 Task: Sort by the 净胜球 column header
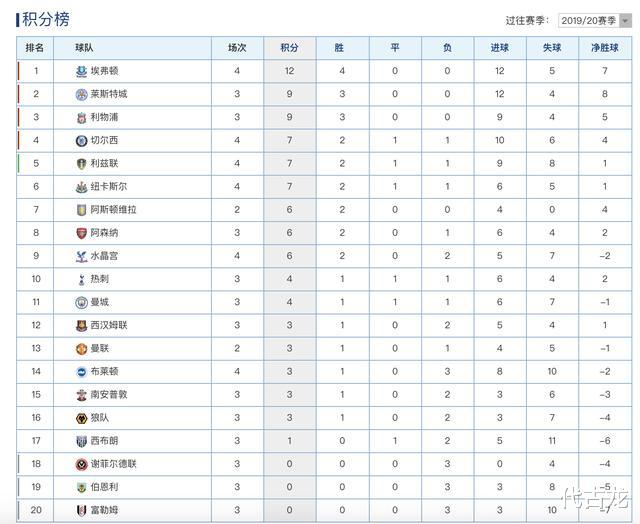[605, 48]
